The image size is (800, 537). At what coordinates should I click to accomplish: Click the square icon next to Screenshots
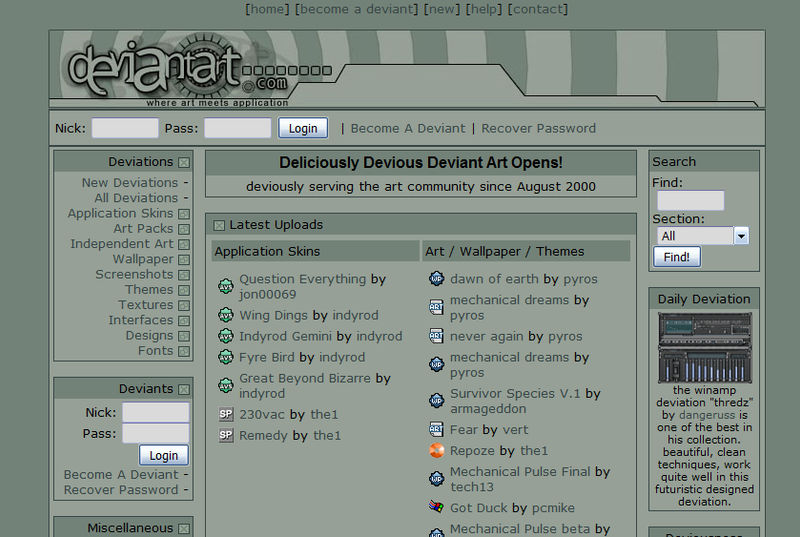(x=184, y=275)
